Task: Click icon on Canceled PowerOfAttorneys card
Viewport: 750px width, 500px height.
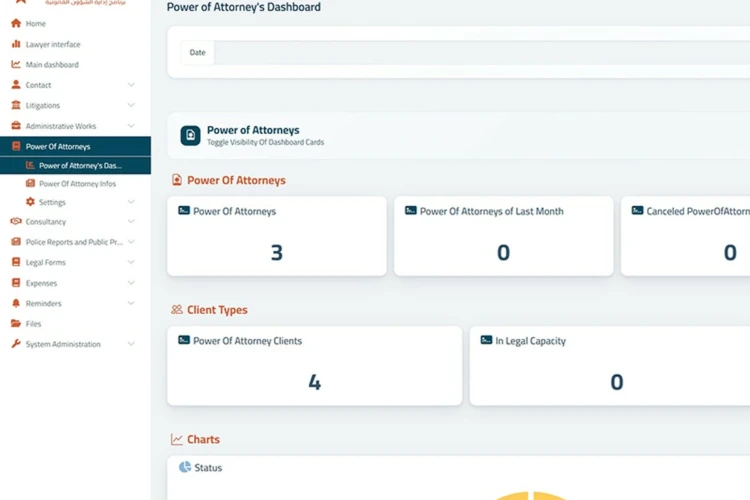Action: click(638, 211)
